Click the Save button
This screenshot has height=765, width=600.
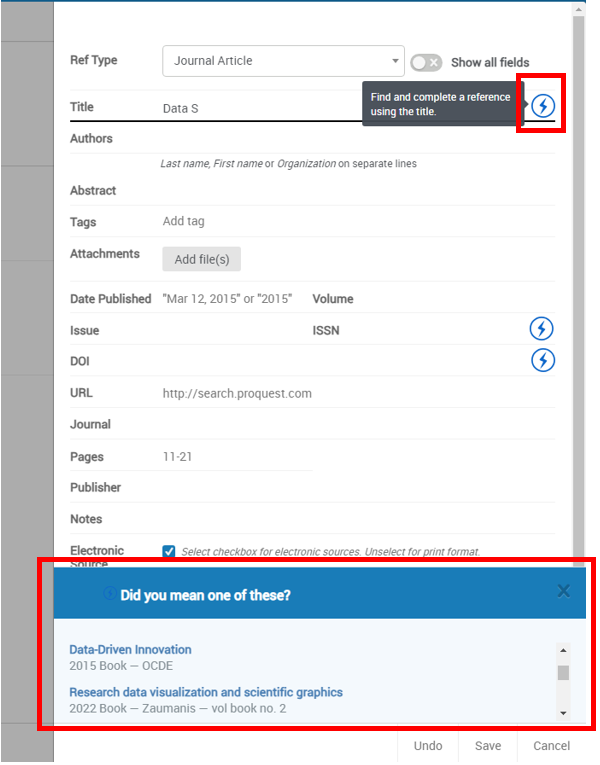[488, 746]
